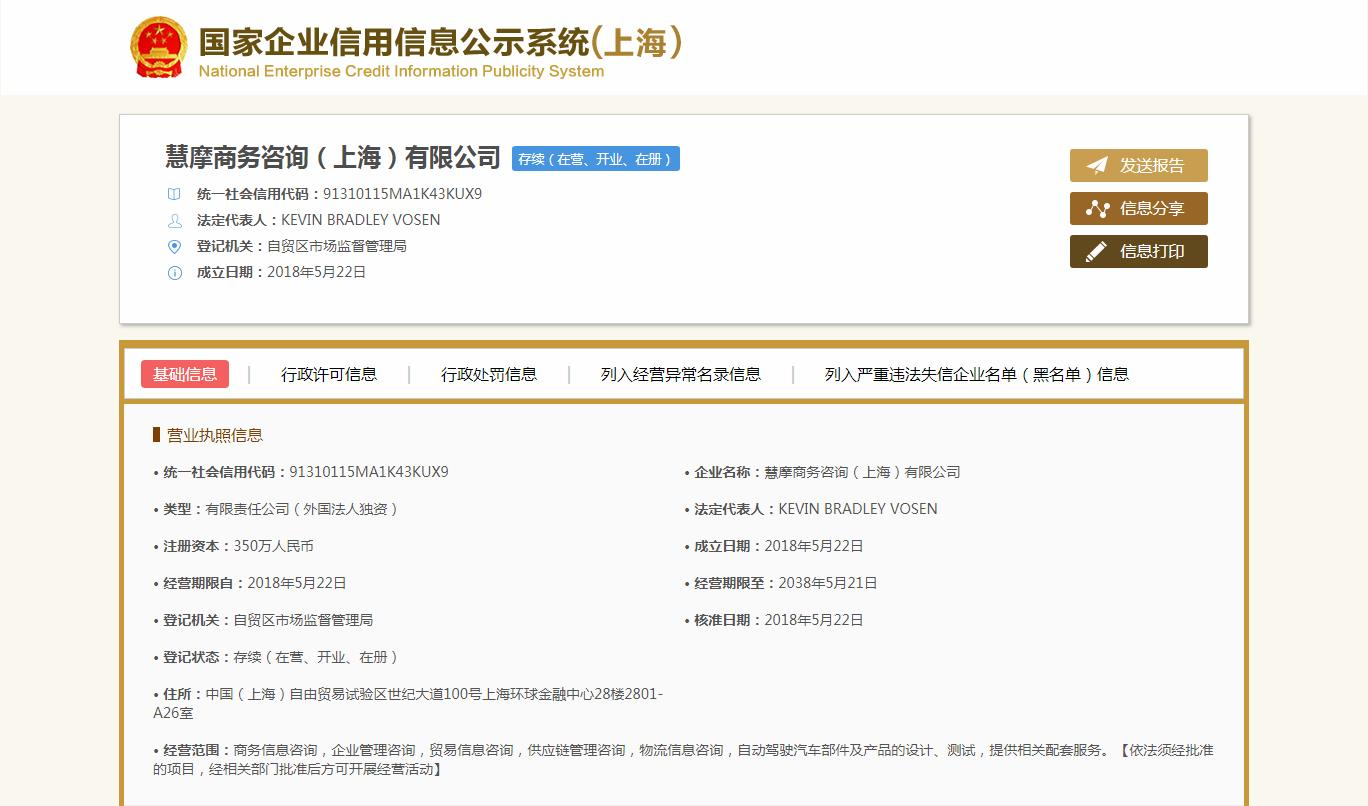The width and height of the screenshot is (1368, 806).
Task: Click the person icon beside legal representative
Action: pyautogui.click(x=175, y=220)
